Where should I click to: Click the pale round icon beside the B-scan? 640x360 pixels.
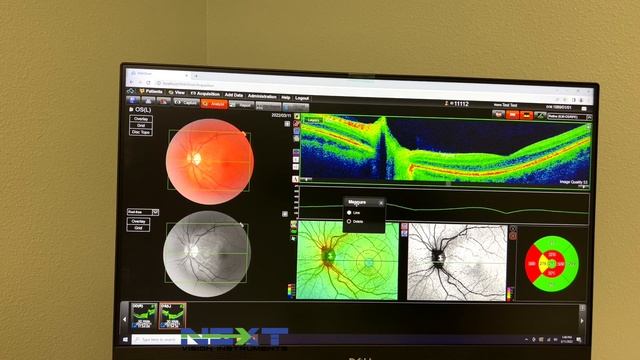tap(297, 138)
